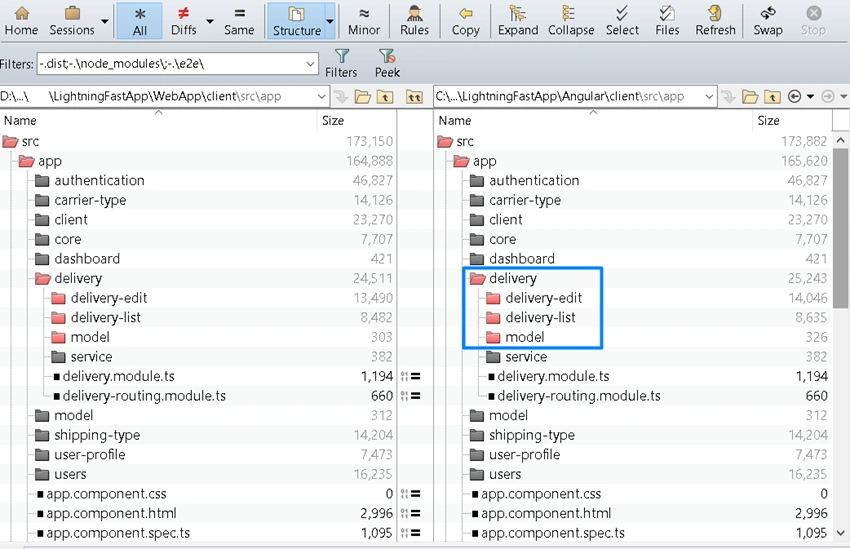Open the right path history dropdown
The width and height of the screenshot is (850, 549).
click(x=709, y=97)
